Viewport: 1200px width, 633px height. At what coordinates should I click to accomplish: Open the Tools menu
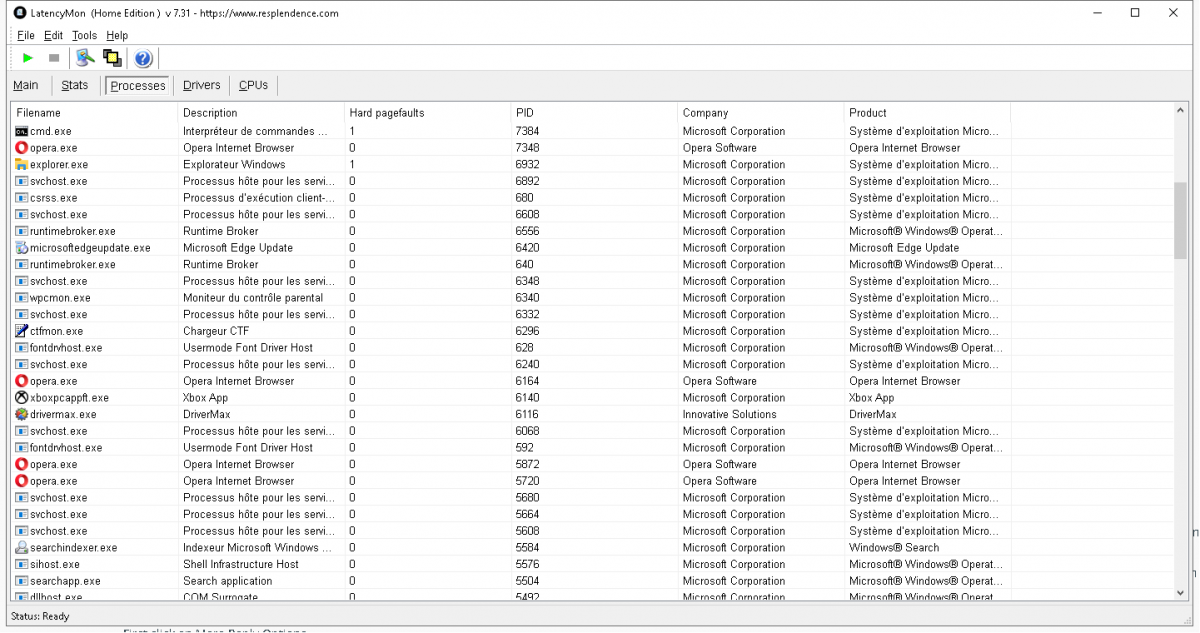(85, 35)
